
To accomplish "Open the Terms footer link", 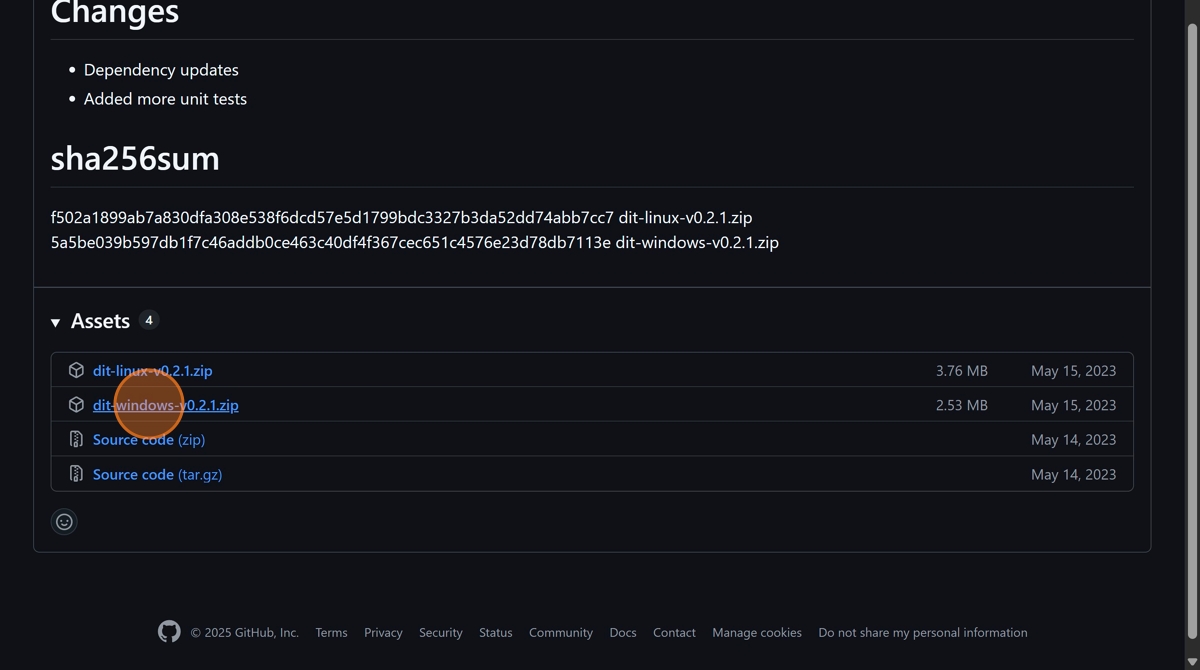I will (x=331, y=633).
